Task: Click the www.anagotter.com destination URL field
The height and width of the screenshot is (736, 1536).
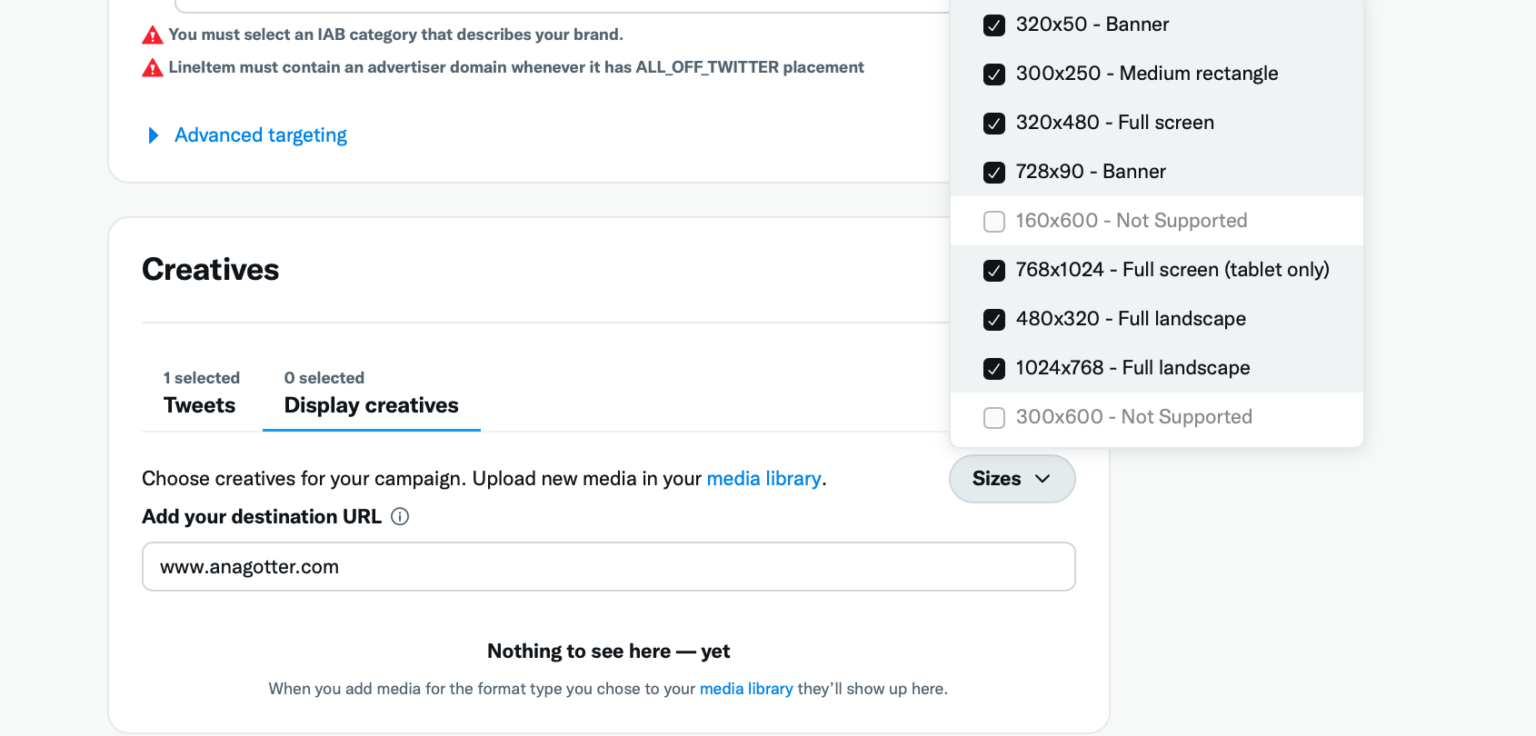Action: point(608,566)
